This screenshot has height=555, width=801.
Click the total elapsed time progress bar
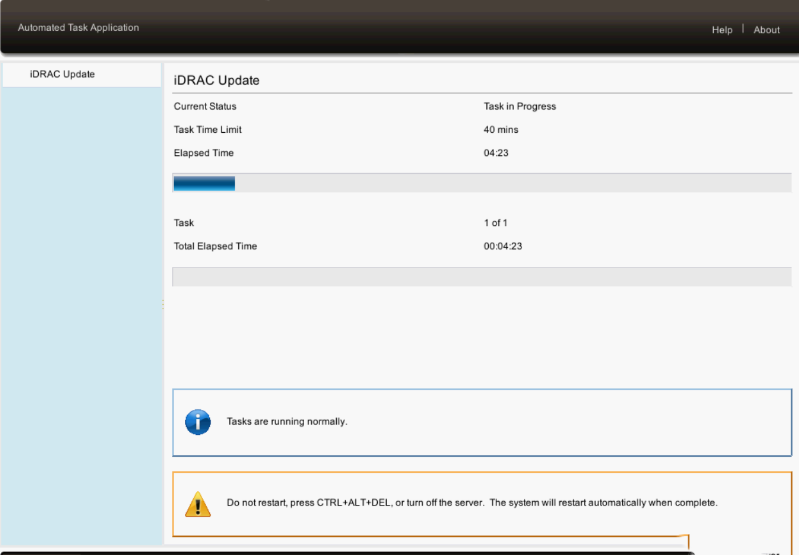(x=482, y=276)
